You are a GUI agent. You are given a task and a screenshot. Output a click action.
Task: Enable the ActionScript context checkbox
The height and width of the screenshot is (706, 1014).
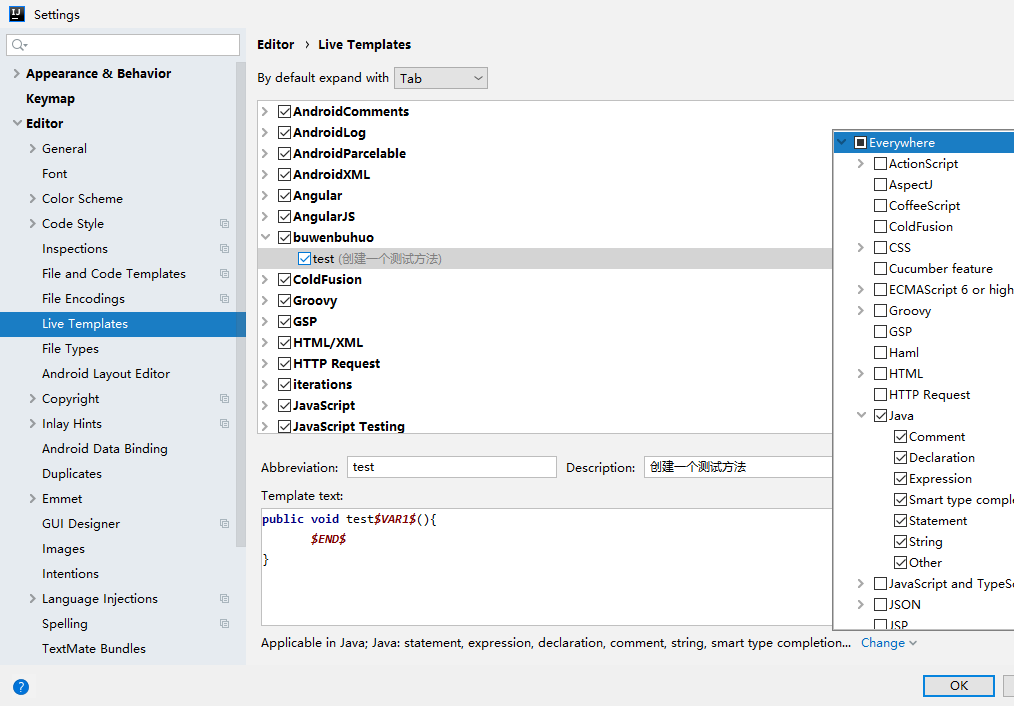pos(880,164)
